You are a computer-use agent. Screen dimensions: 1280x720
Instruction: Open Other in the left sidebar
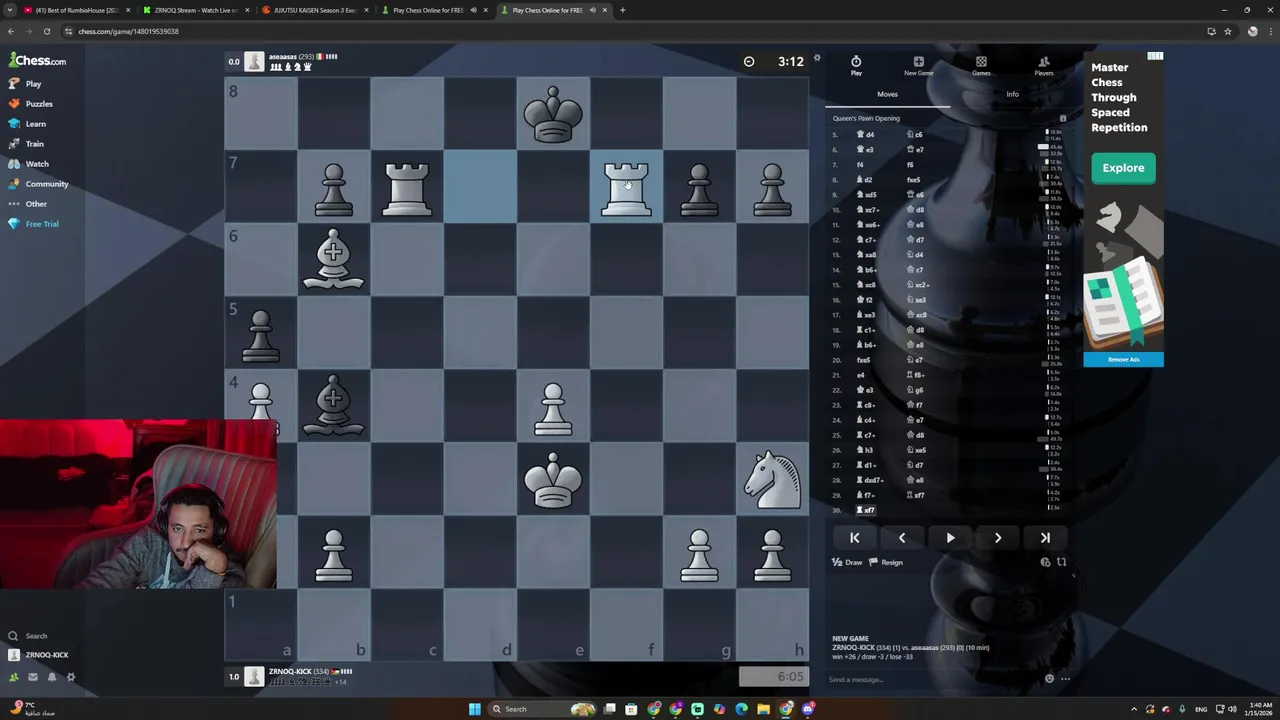(28, 204)
